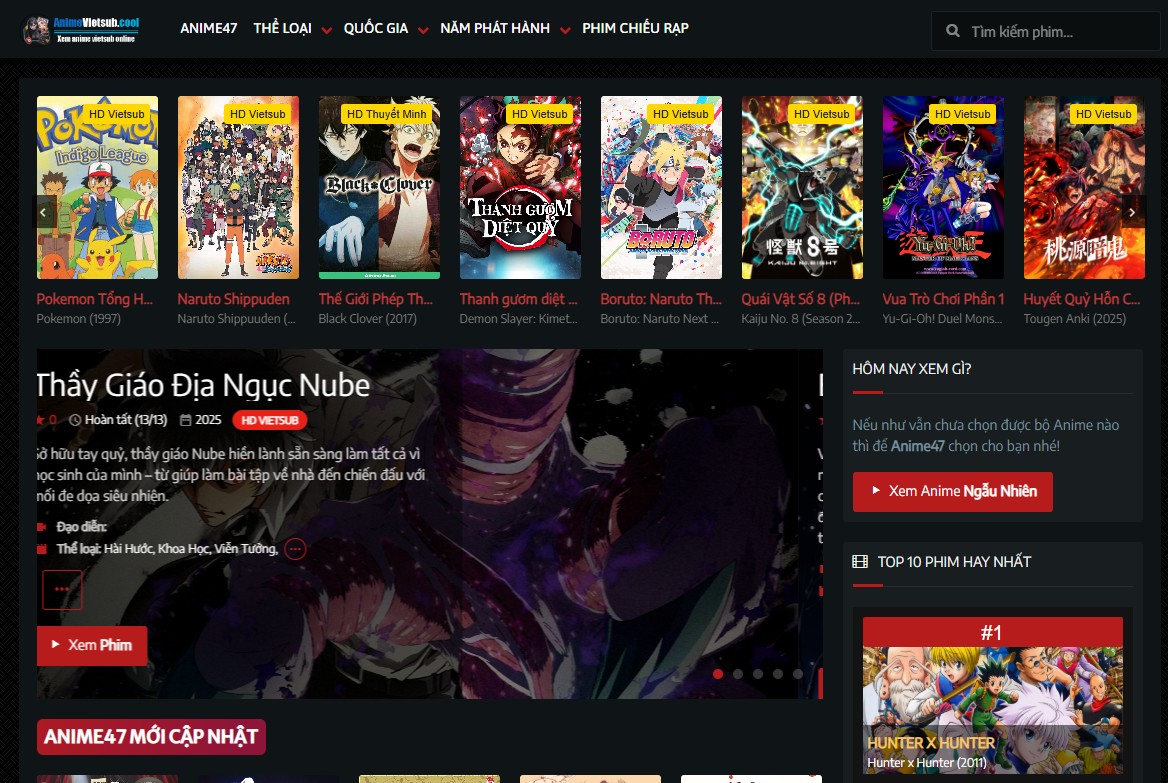Open the Phim Chiếu Rạp menu item
The image size is (1168, 783).
tap(635, 28)
